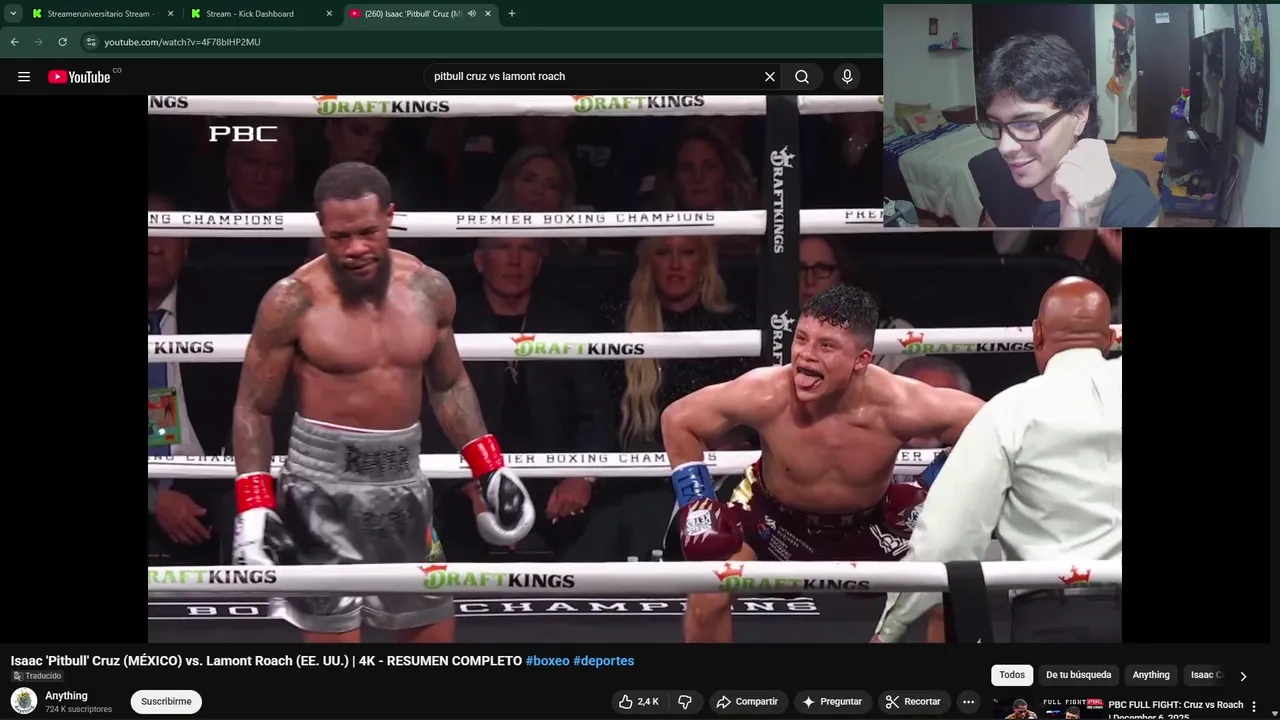This screenshot has width=1280, height=720.
Task: Click the video title text
Action: click(266, 661)
